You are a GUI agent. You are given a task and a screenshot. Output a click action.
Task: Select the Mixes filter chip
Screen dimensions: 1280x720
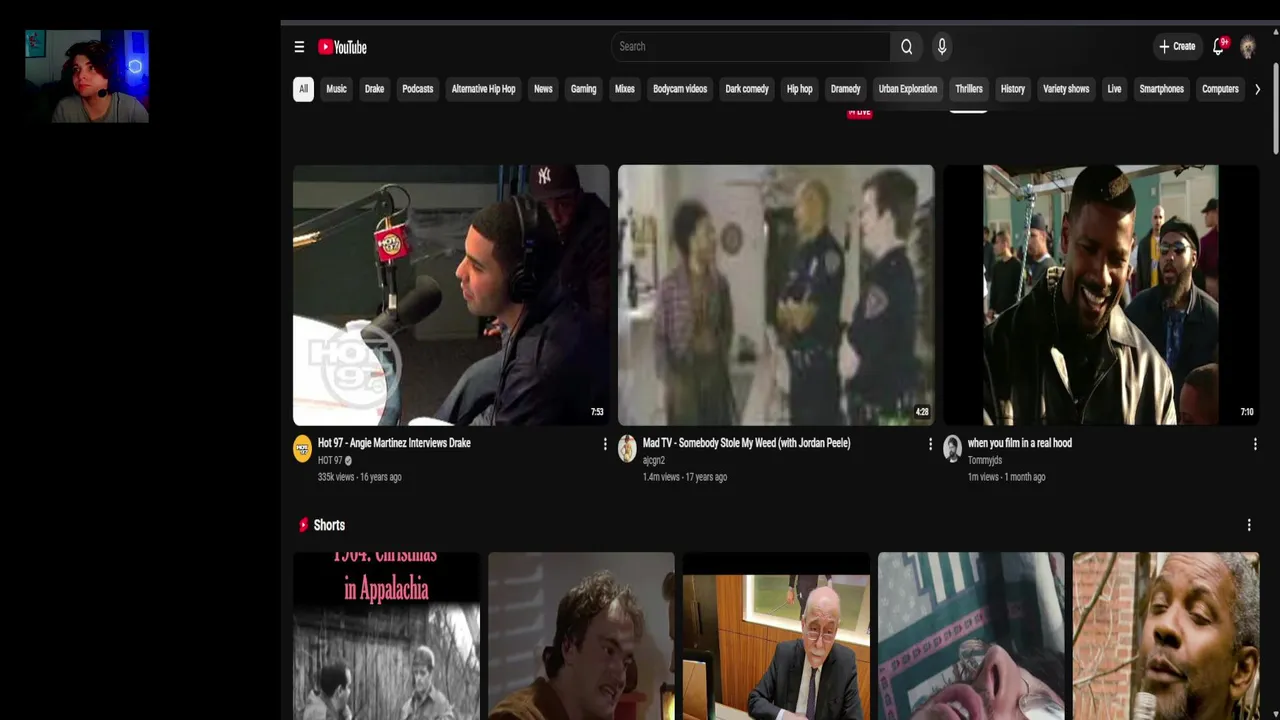[624, 89]
